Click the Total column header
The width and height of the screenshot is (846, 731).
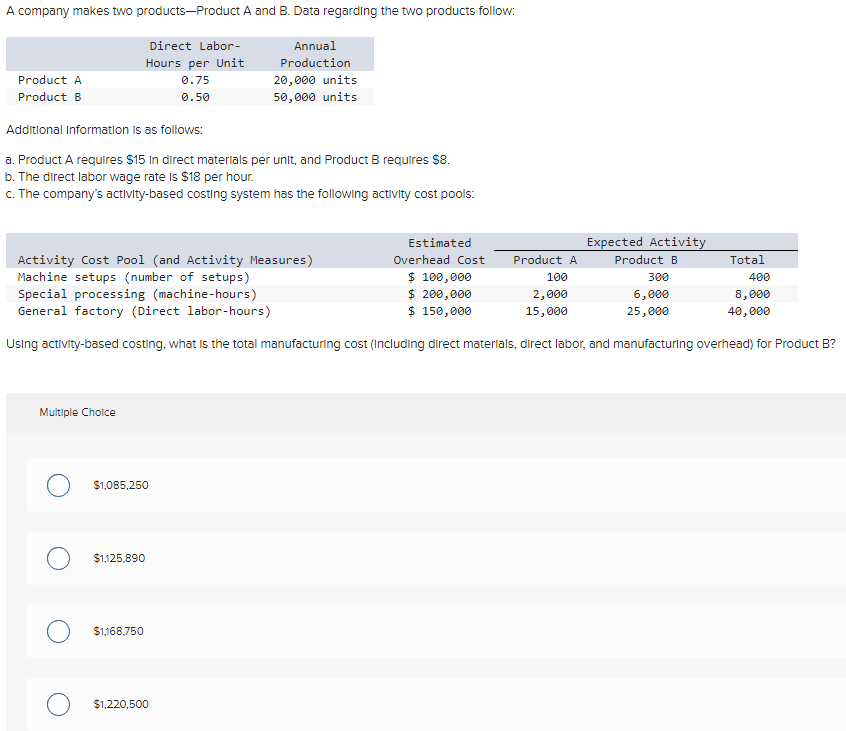[x=747, y=260]
